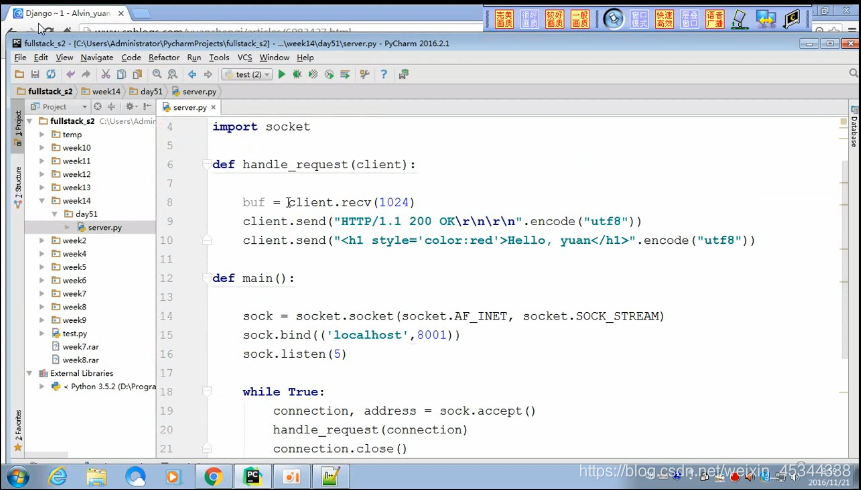Image resolution: width=861 pixels, height=490 pixels.
Task: Start debugging with the bug icon
Action: 297,74
